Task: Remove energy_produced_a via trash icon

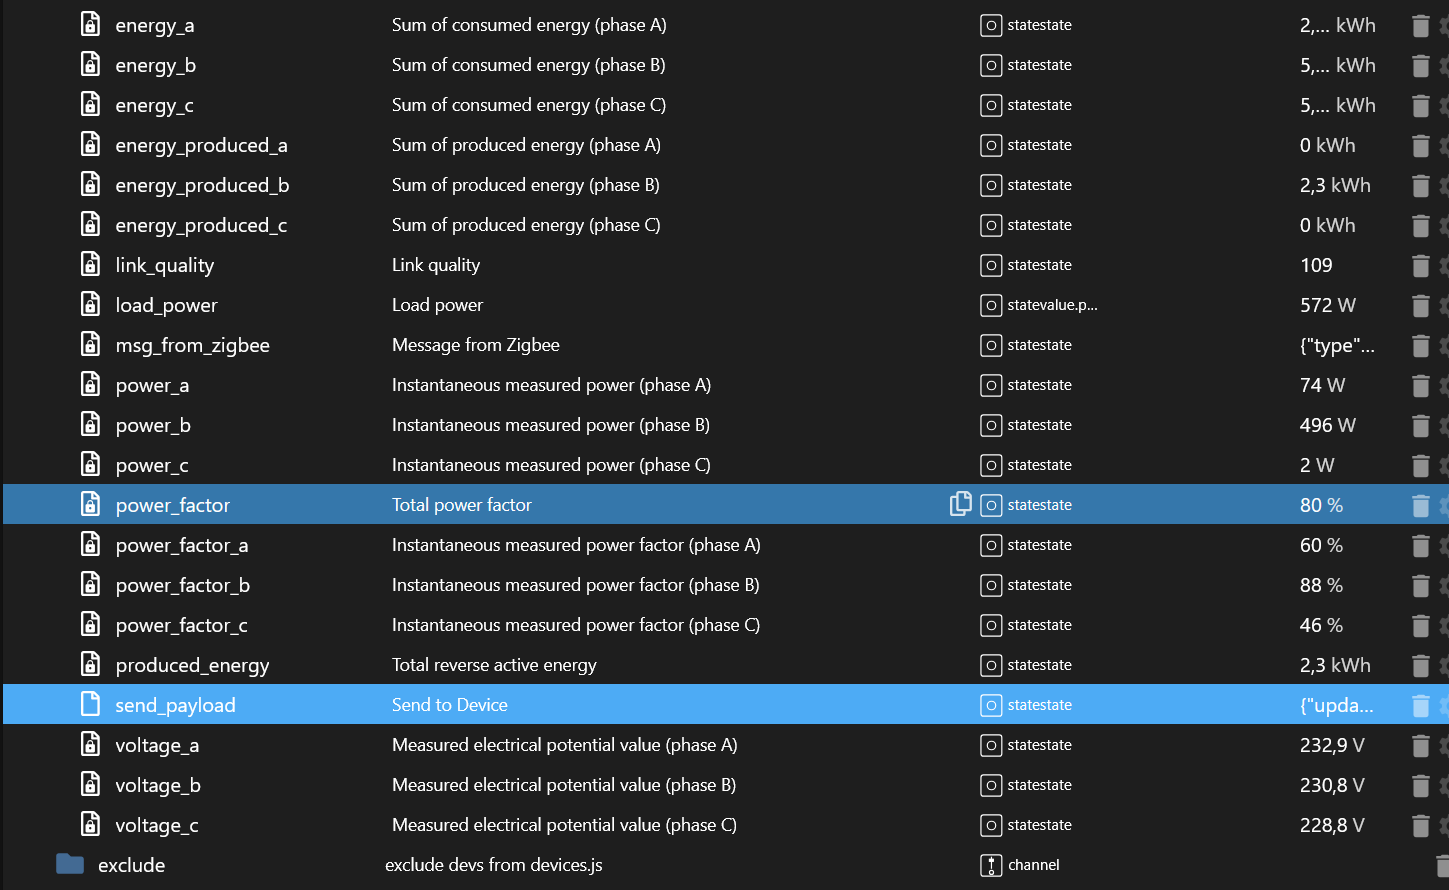Action: coord(1420,145)
